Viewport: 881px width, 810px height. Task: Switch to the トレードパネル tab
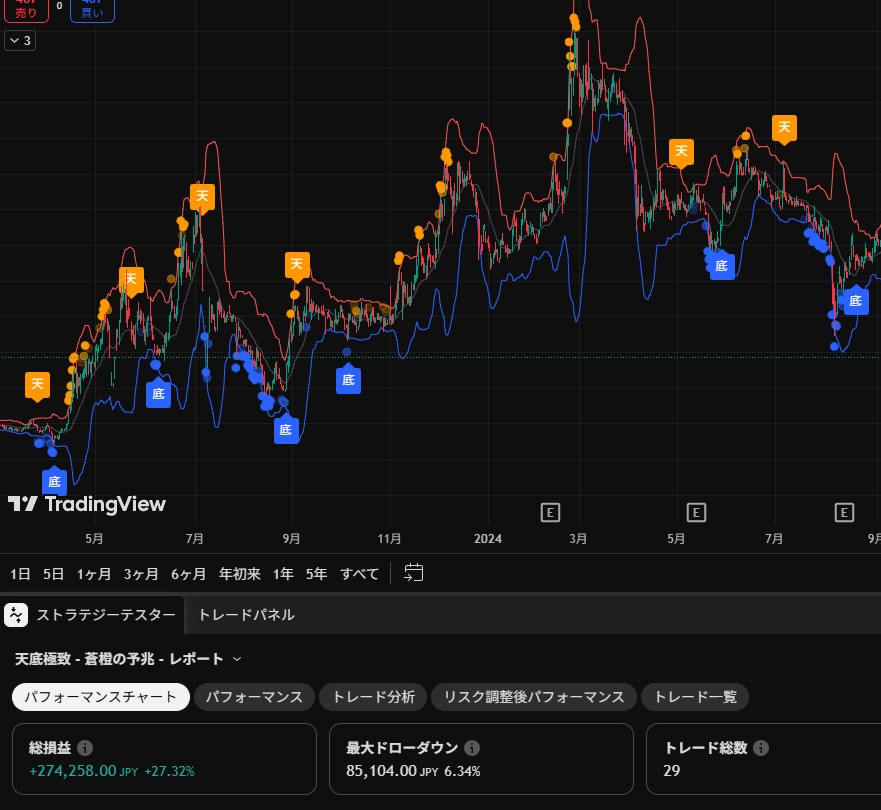[247, 615]
